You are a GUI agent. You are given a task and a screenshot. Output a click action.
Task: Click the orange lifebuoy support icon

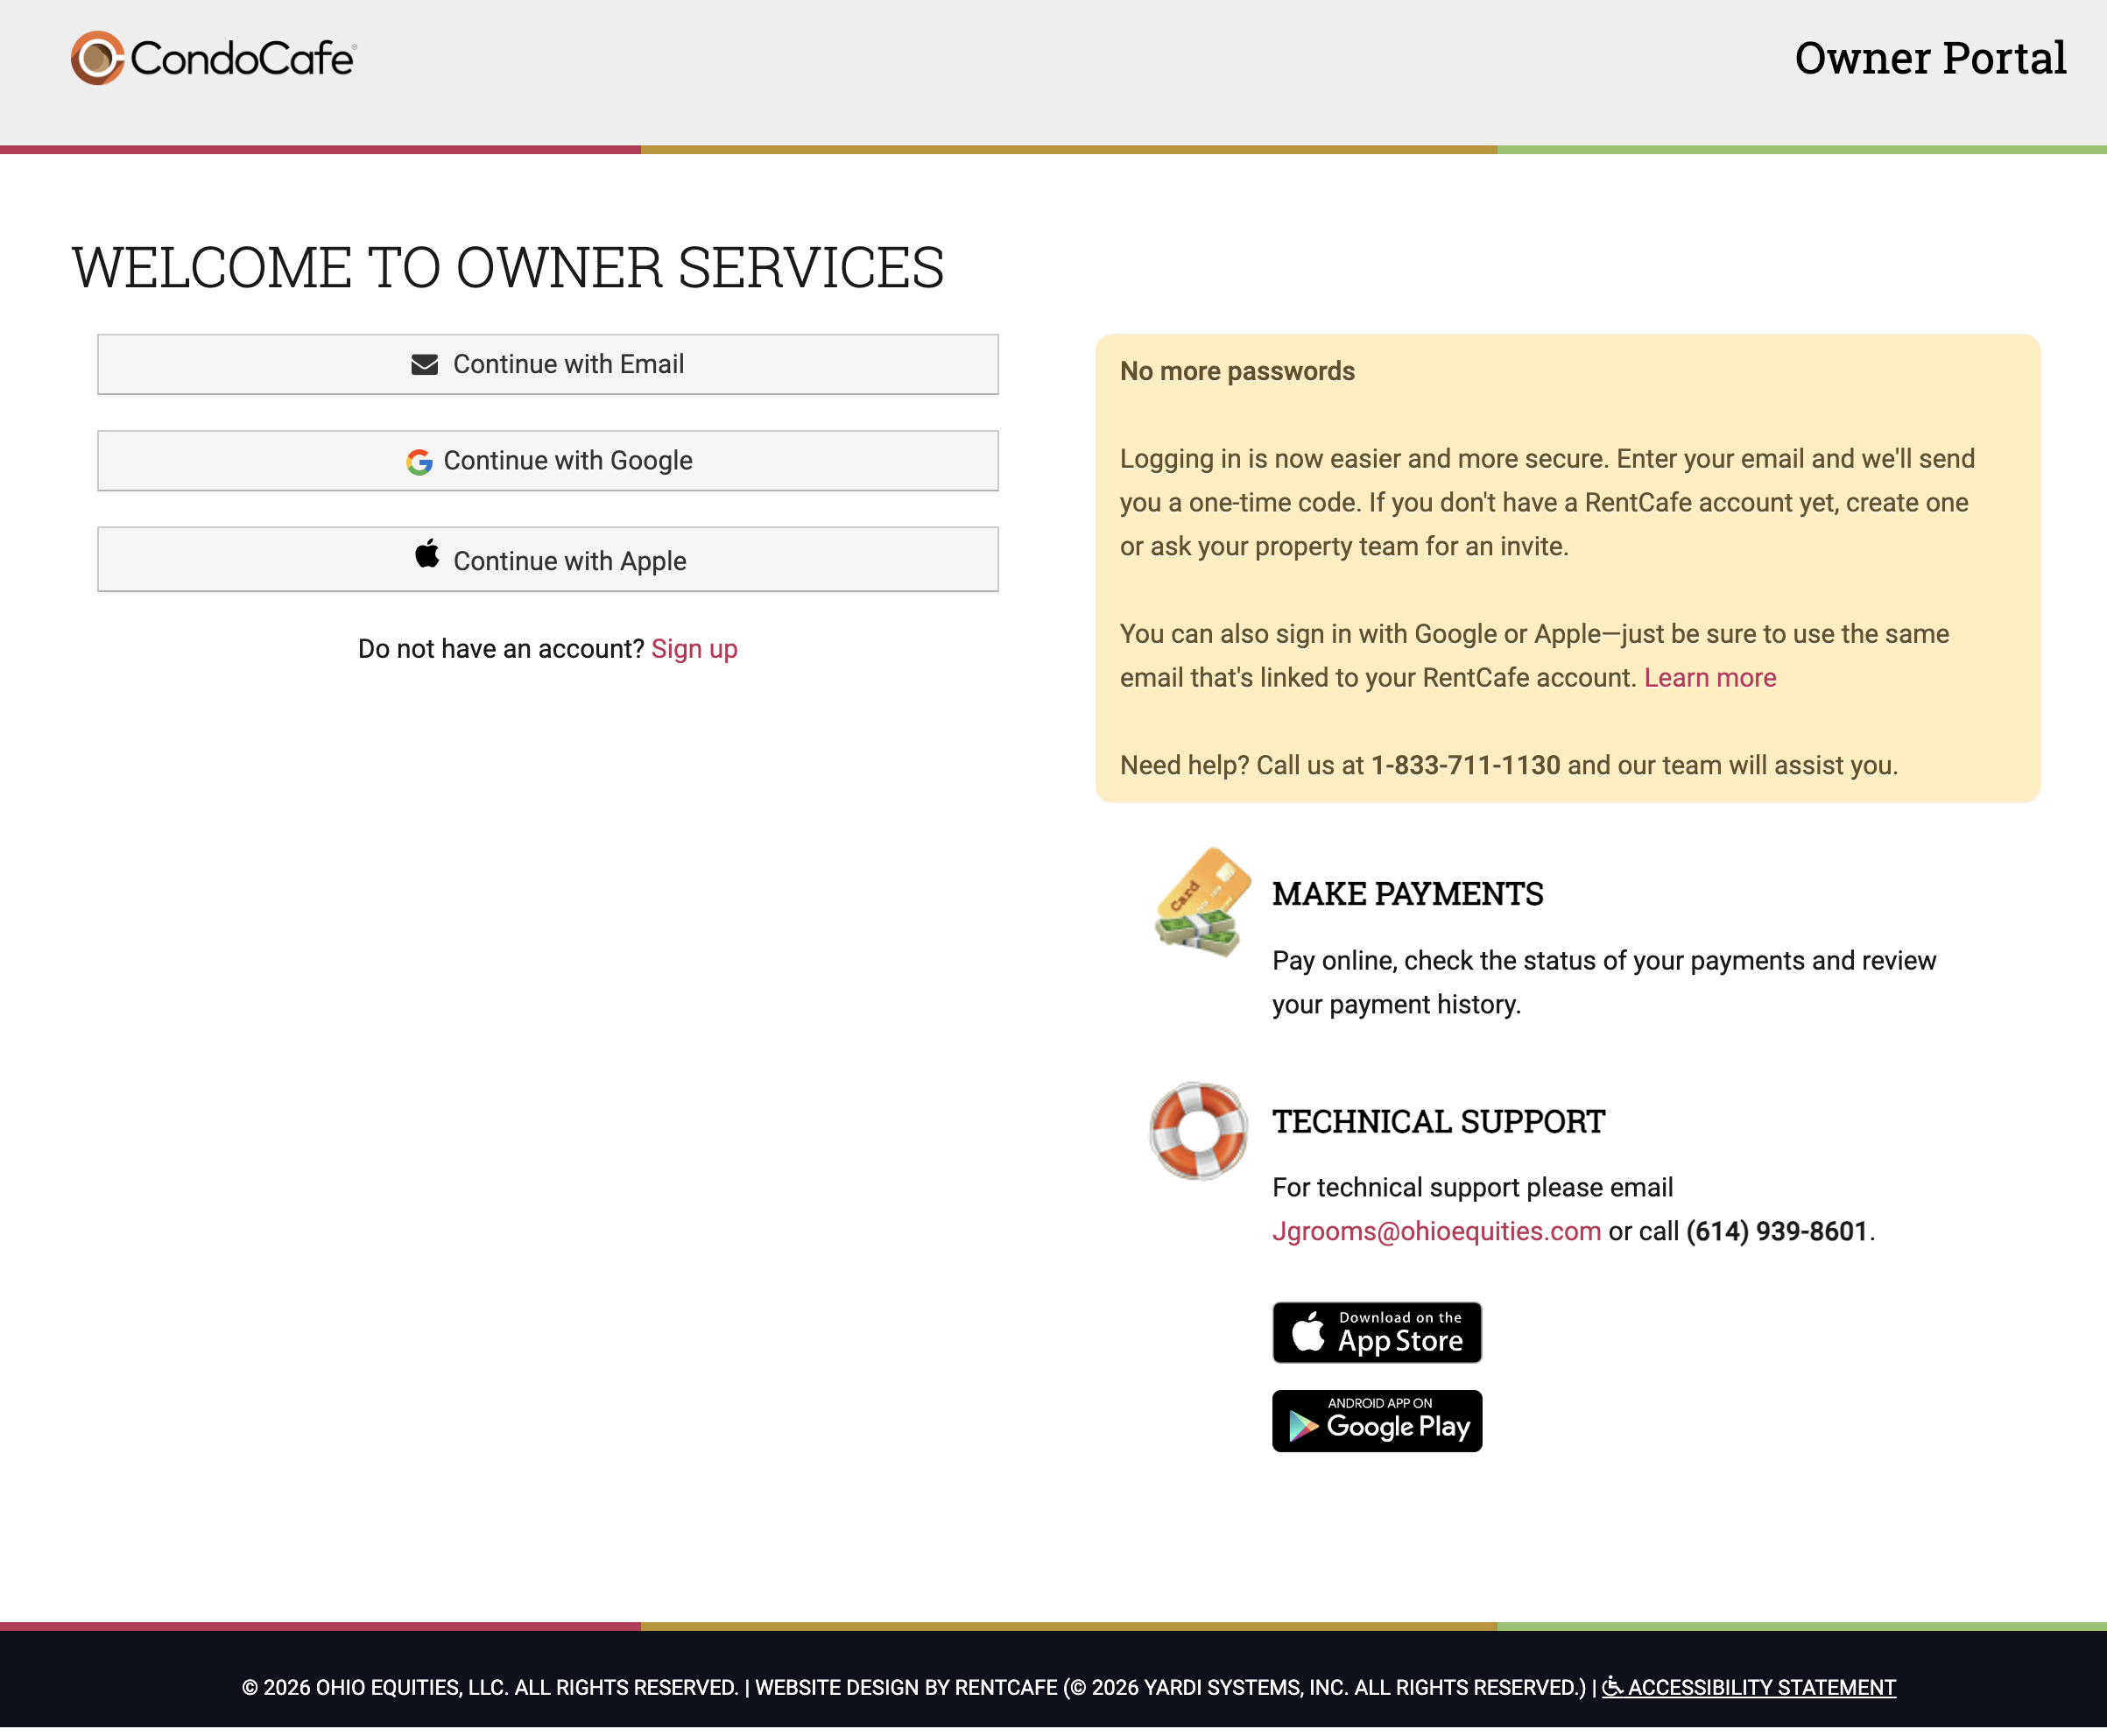1198,1131
